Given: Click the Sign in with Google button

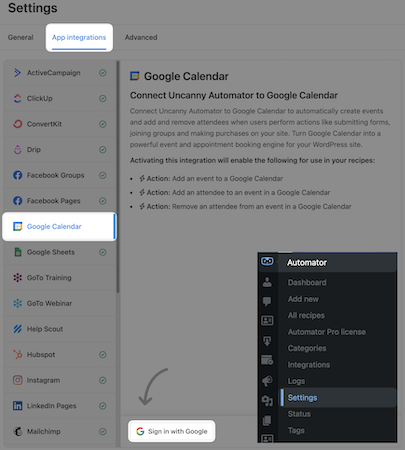Looking at the screenshot, I should 172,431.
